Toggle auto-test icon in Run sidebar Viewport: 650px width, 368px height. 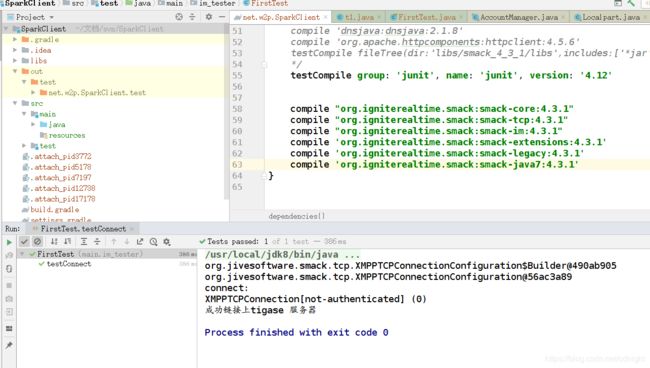[x=9, y=269]
